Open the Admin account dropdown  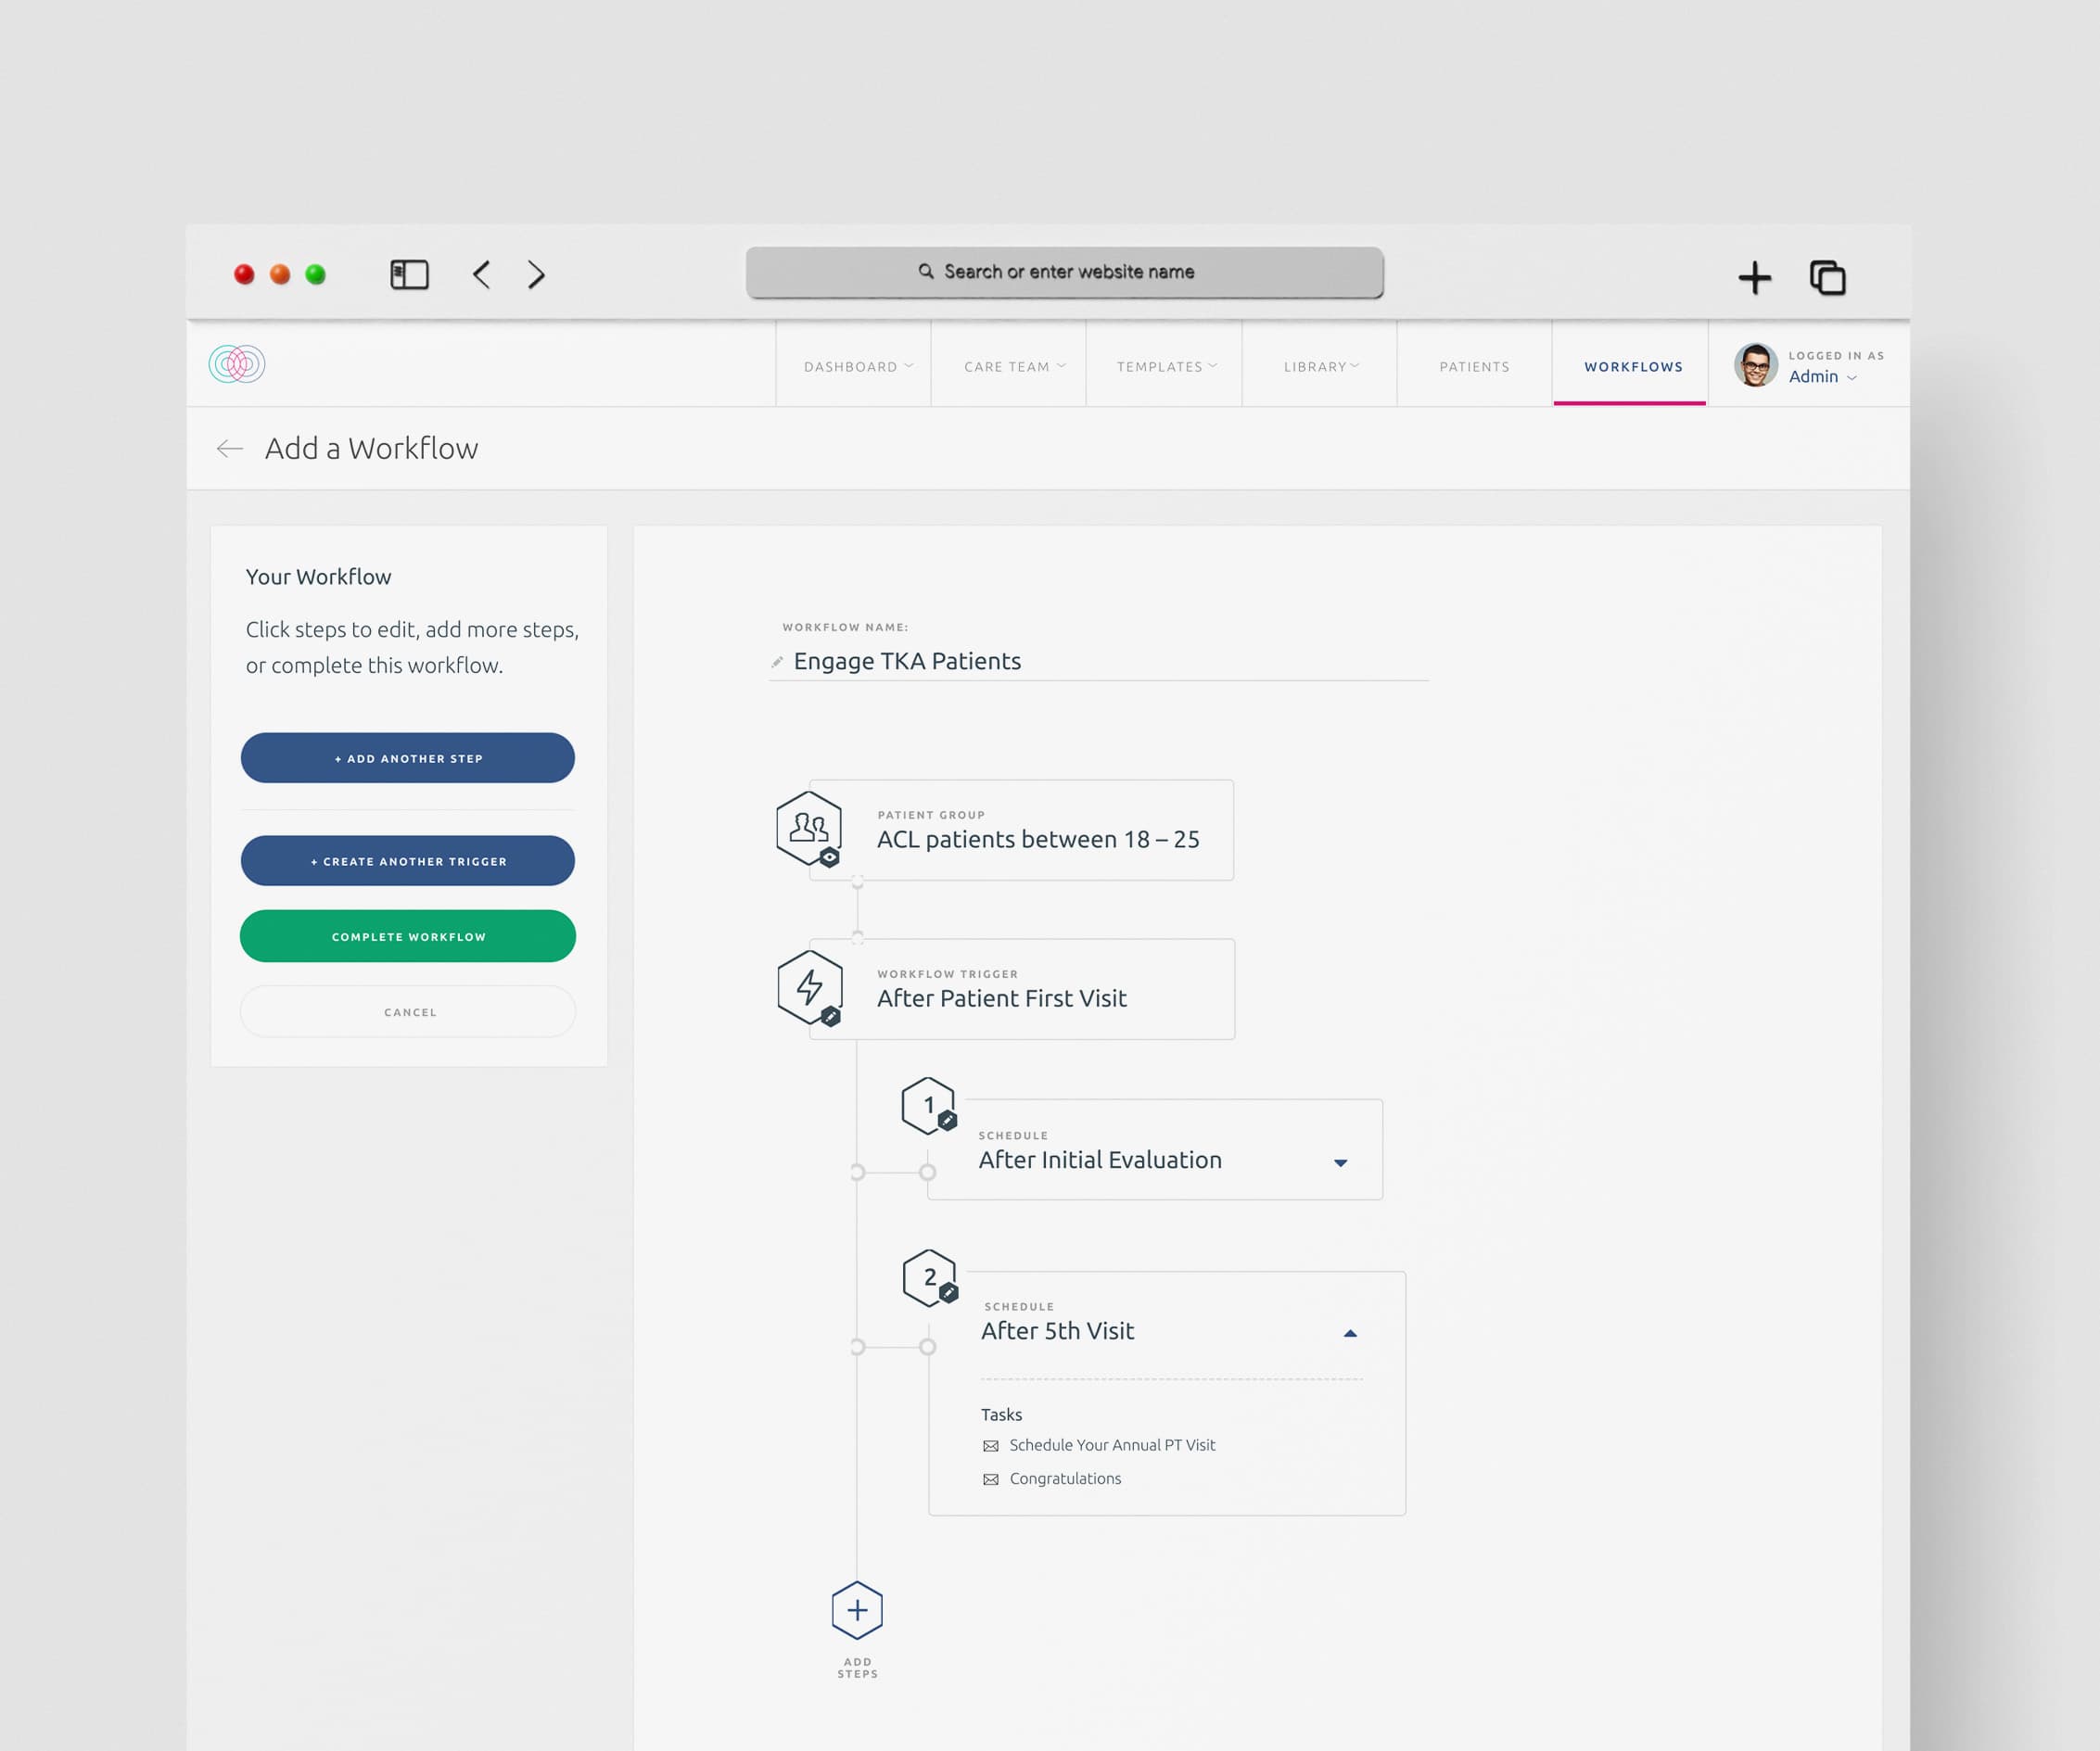pos(1822,377)
